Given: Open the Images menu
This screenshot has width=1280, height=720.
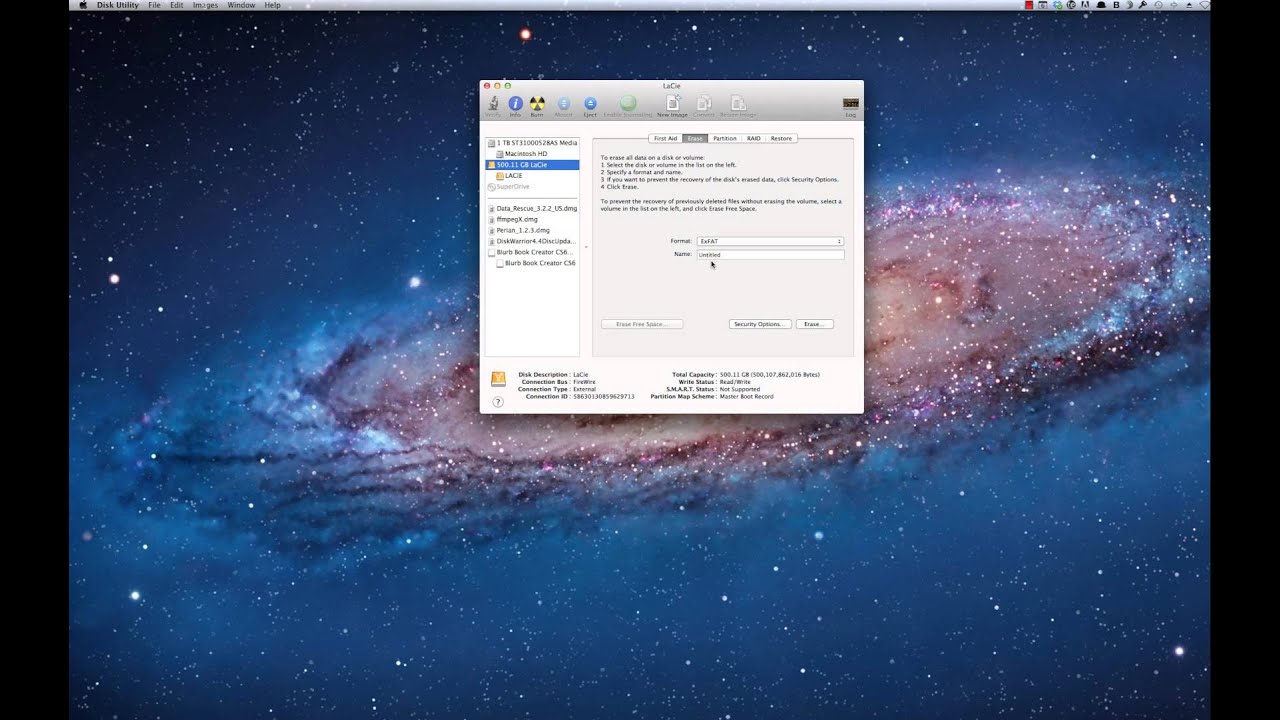Looking at the screenshot, I should (205, 5).
